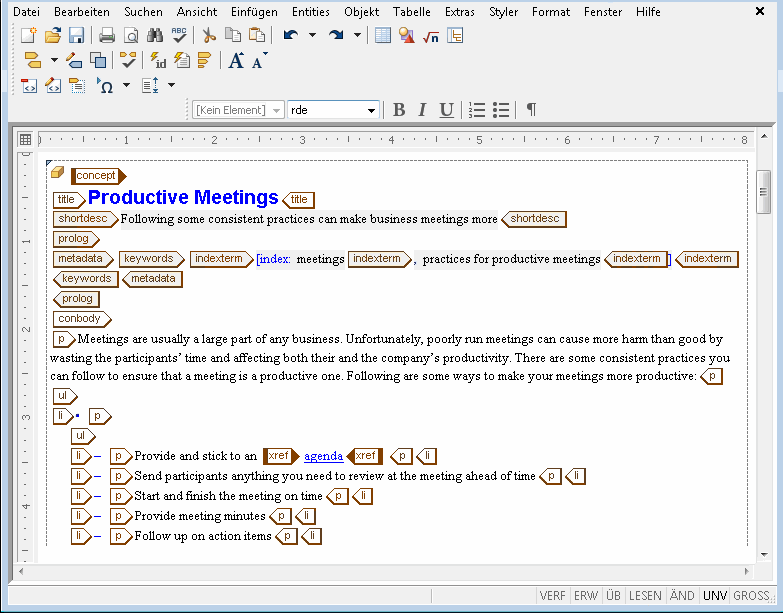Cut selection with the scissors icon
The width and height of the screenshot is (783, 613).
point(209,35)
